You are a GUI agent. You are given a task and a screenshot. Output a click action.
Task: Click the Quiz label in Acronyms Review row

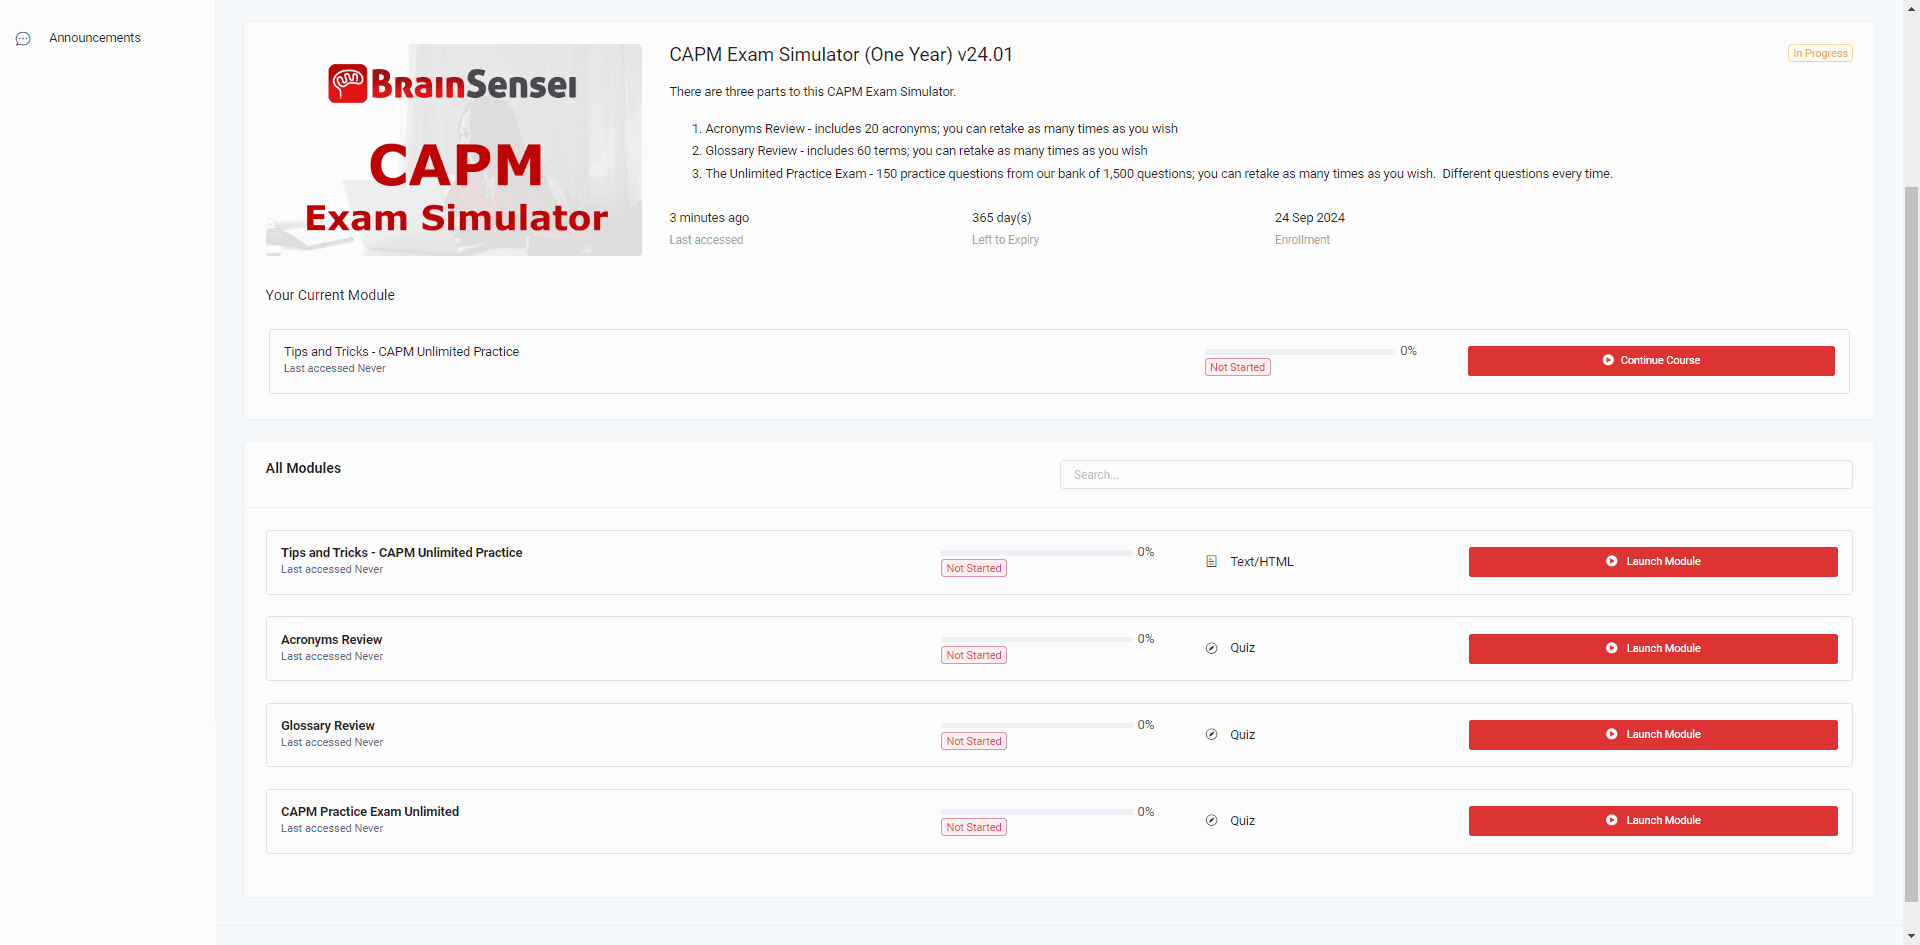[1242, 648]
